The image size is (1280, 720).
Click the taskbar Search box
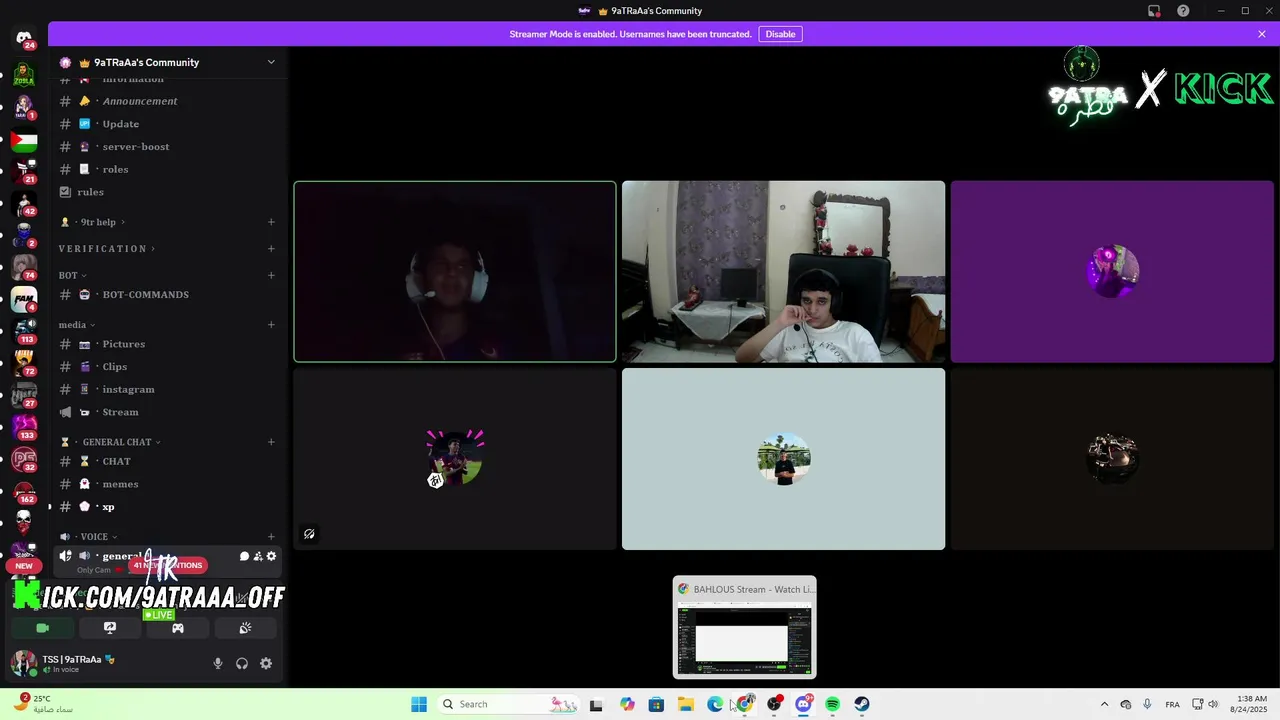(510, 704)
